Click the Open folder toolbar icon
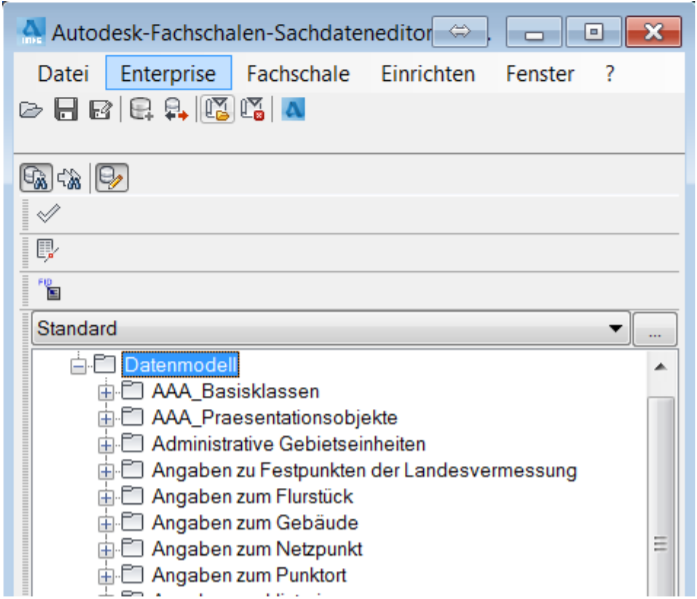697x599 pixels. point(31,110)
